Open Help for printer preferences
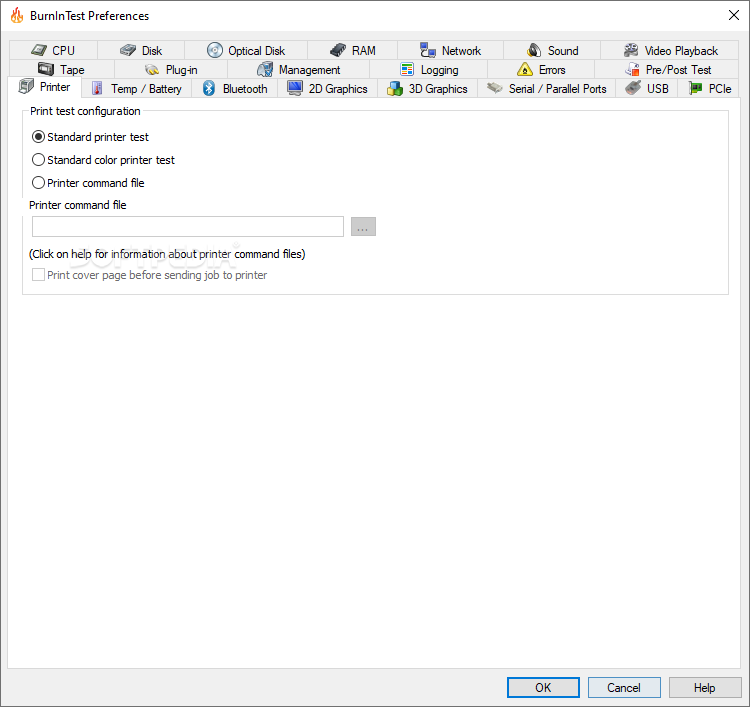 (x=705, y=687)
